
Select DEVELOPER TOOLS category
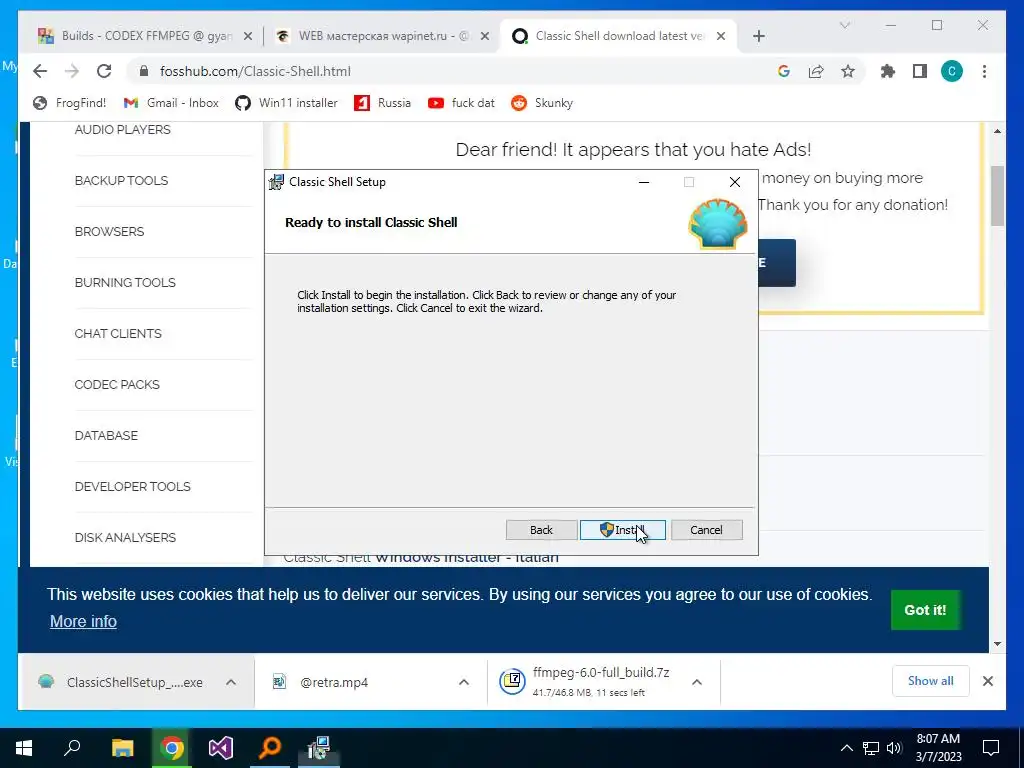pyautogui.click(x=133, y=486)
